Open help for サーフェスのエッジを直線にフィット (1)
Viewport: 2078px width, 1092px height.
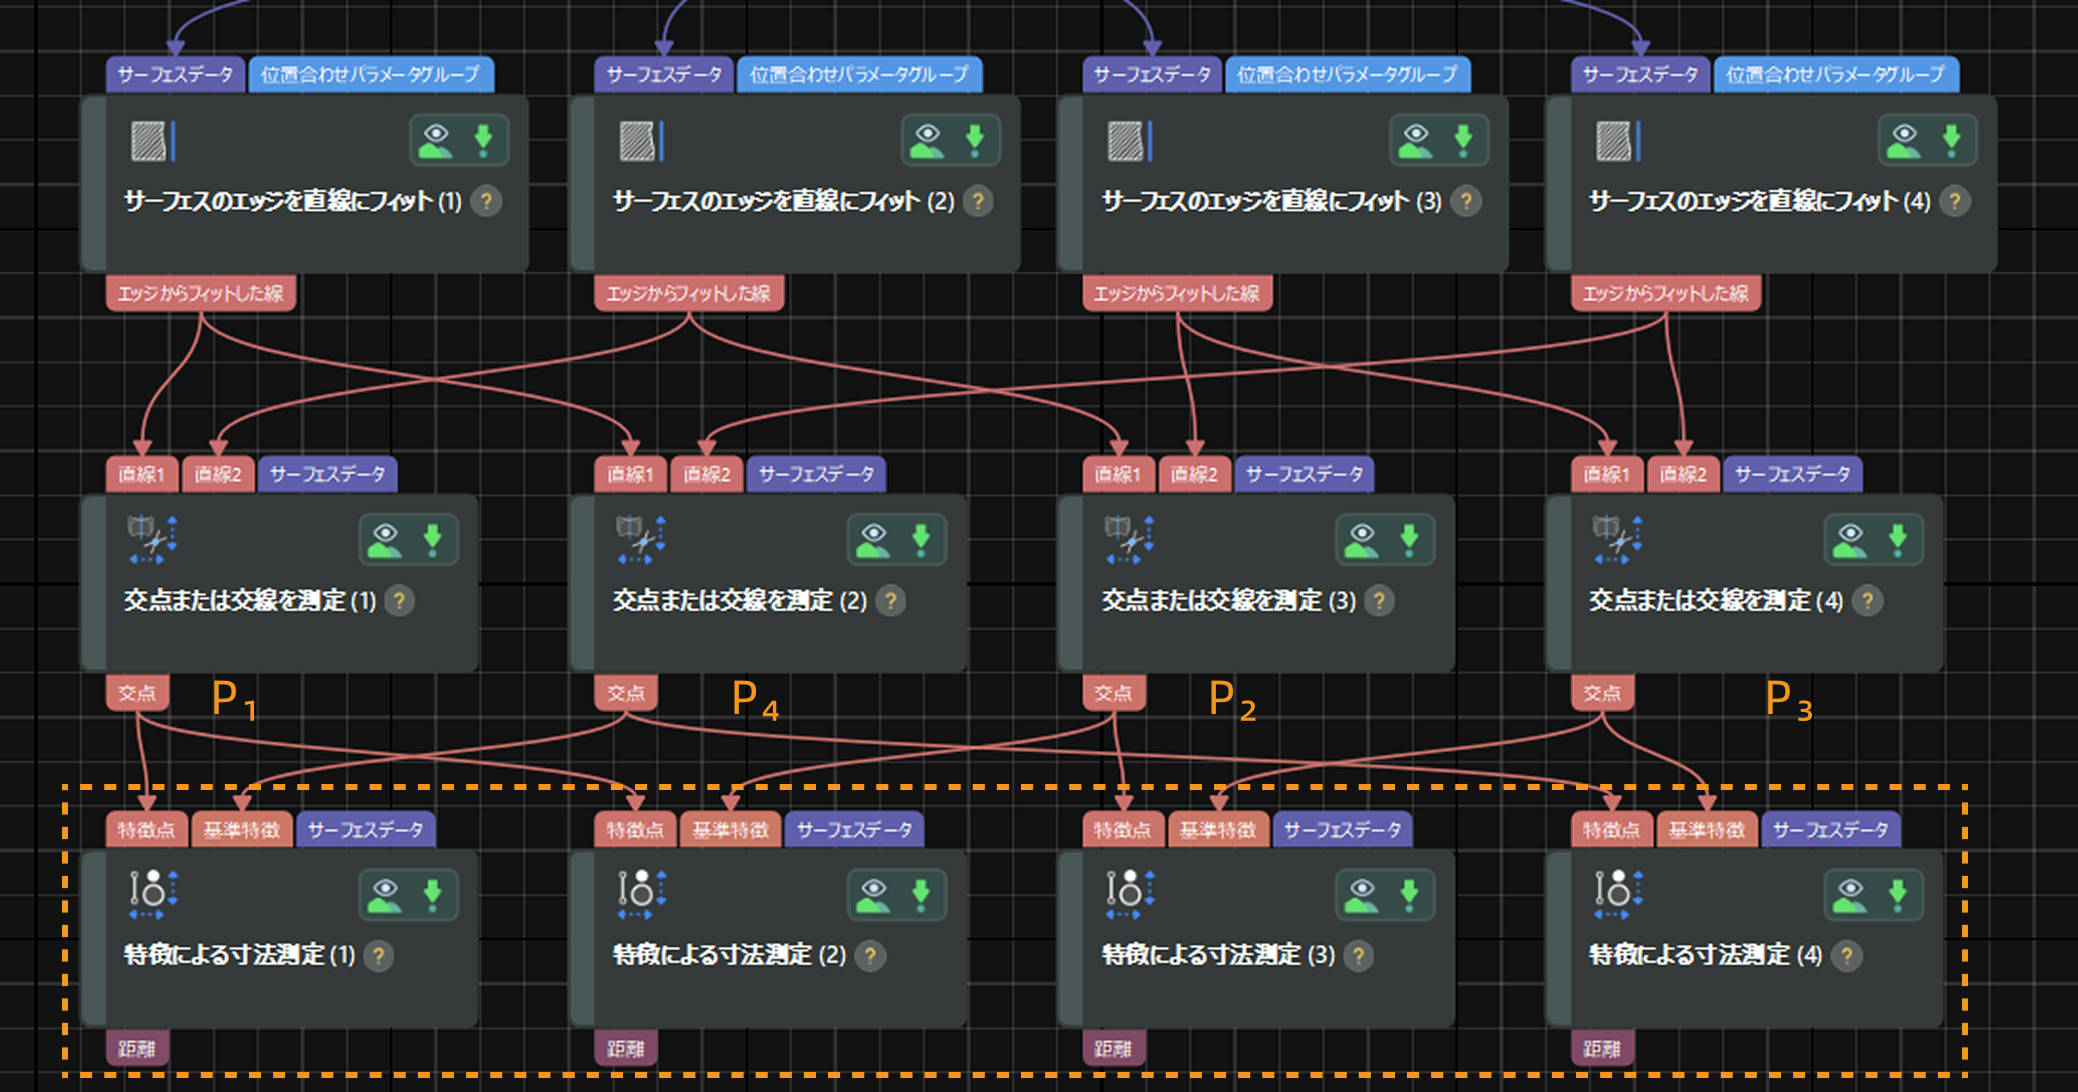coord(487,201)
